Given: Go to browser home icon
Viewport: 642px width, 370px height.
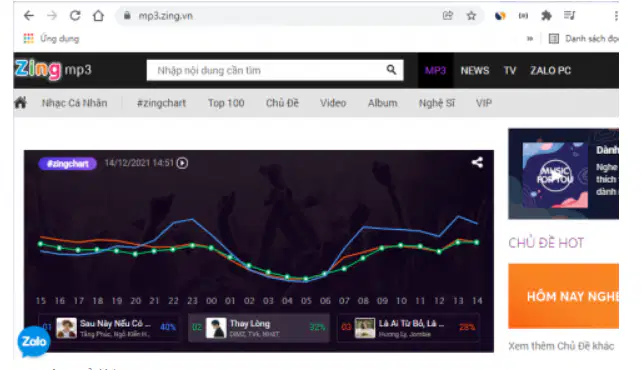Looking at the screenshot, I should tap(98, 16).
